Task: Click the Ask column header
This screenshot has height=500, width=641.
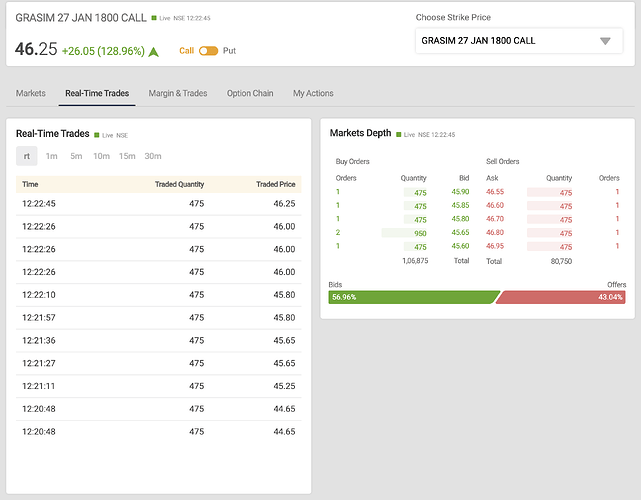Action: point(492,178)
